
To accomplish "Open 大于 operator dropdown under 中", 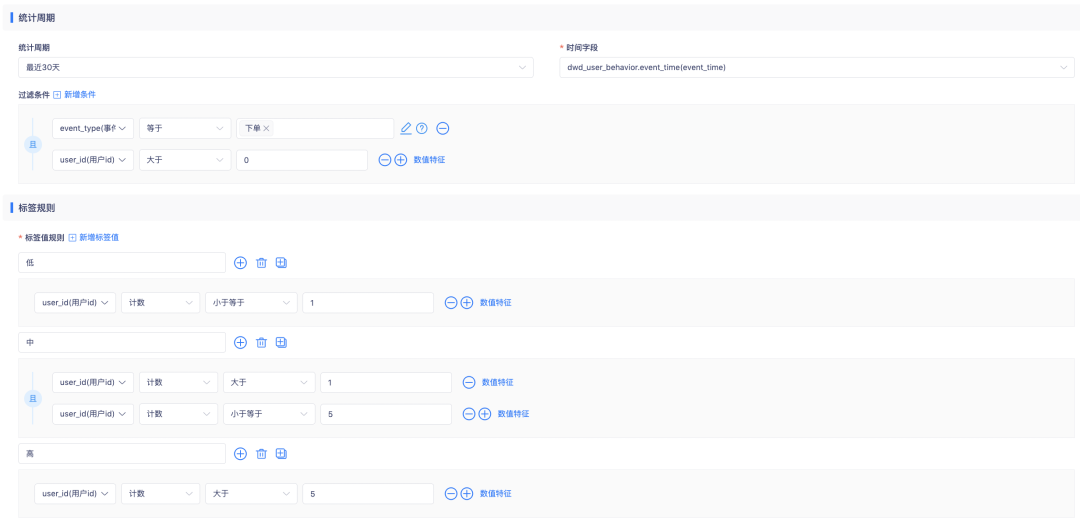I will (269, 382).
